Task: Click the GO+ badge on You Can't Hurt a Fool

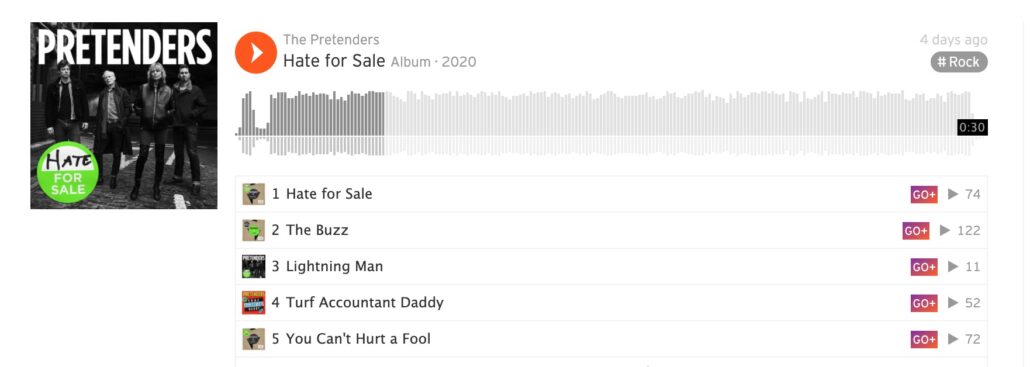Action: (x=924, y=339)
